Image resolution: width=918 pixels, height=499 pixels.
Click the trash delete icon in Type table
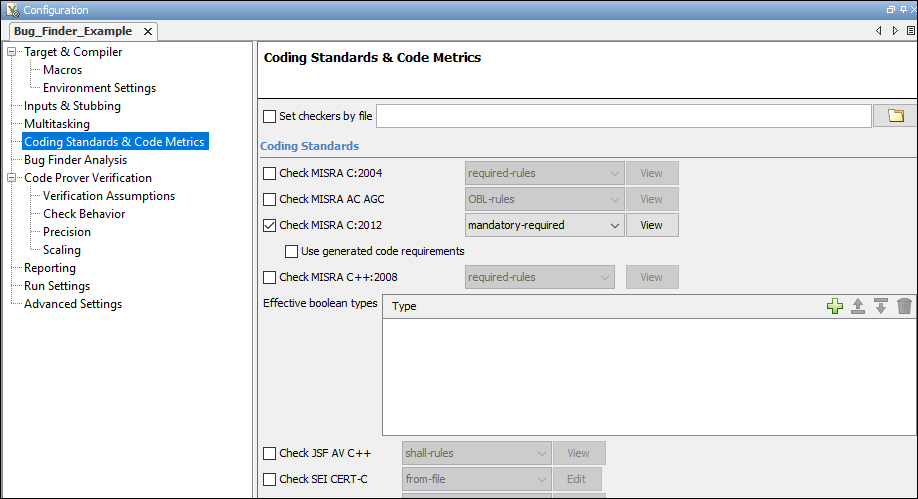[904, 307]
